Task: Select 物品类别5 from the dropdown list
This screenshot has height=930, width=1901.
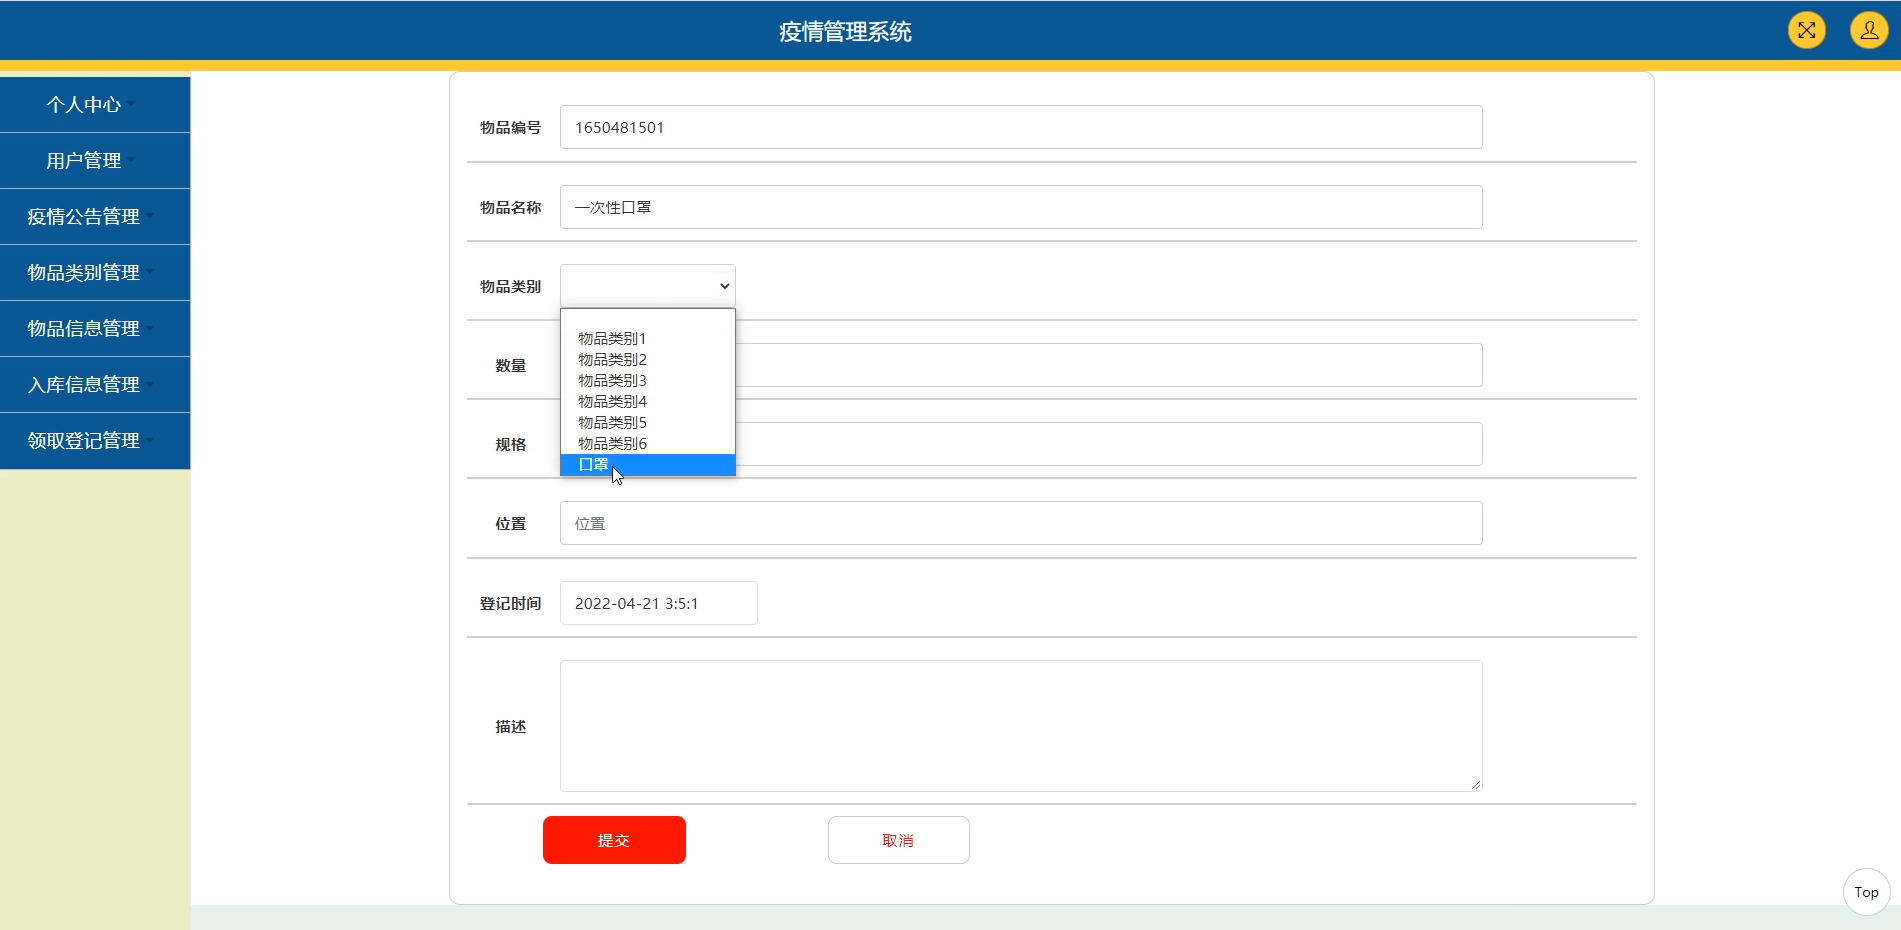Action: pyautogui.click(x=648, y=422)
